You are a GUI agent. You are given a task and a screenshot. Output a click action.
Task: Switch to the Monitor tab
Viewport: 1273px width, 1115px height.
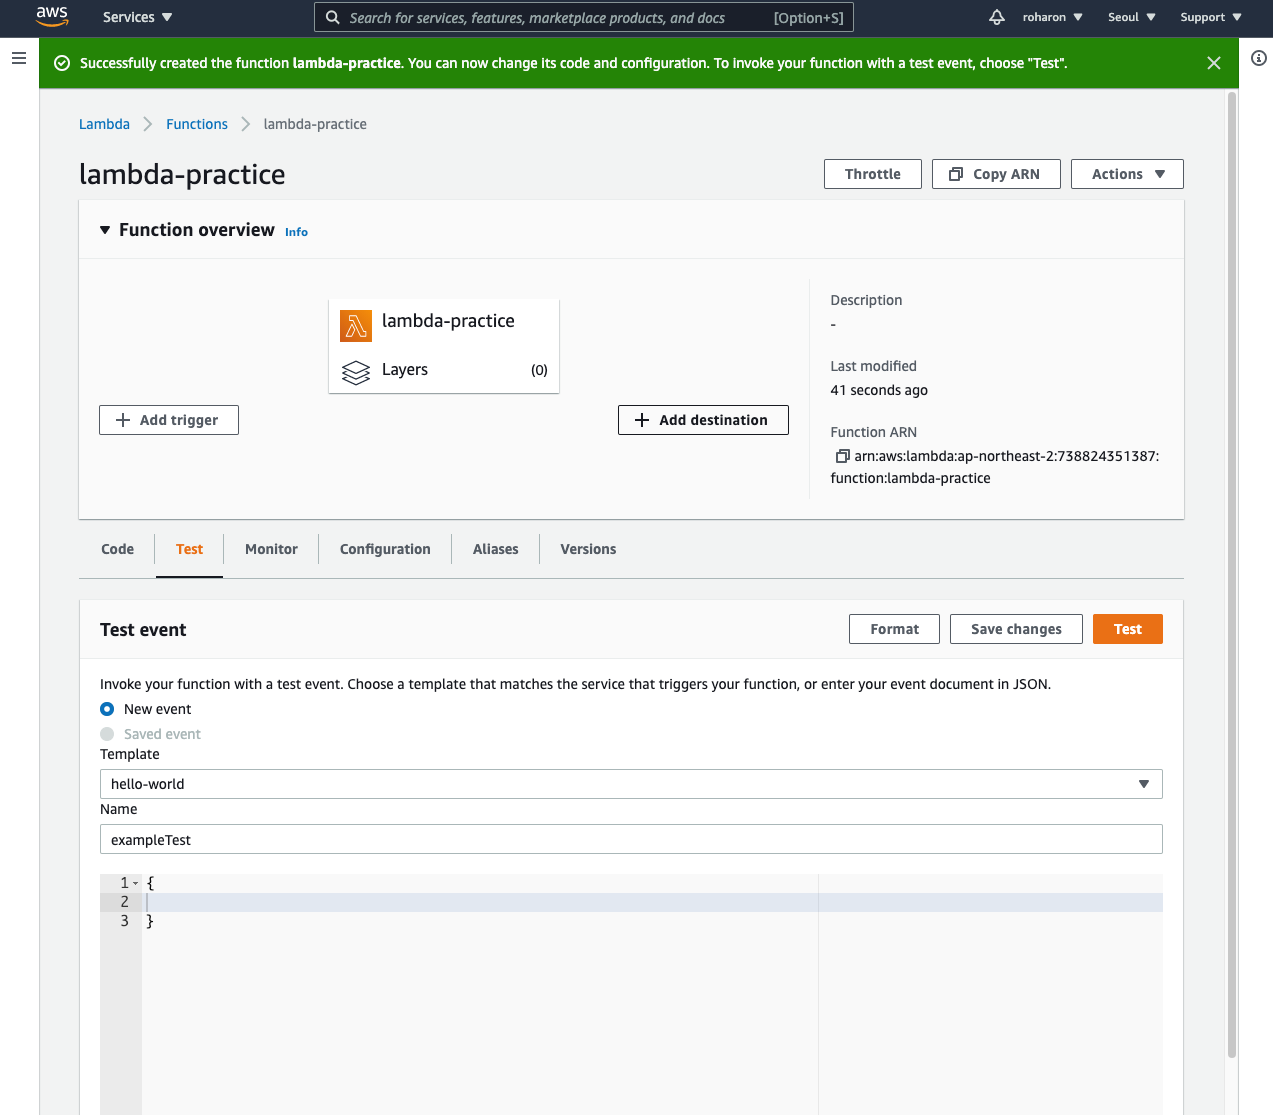pos(271,549)
